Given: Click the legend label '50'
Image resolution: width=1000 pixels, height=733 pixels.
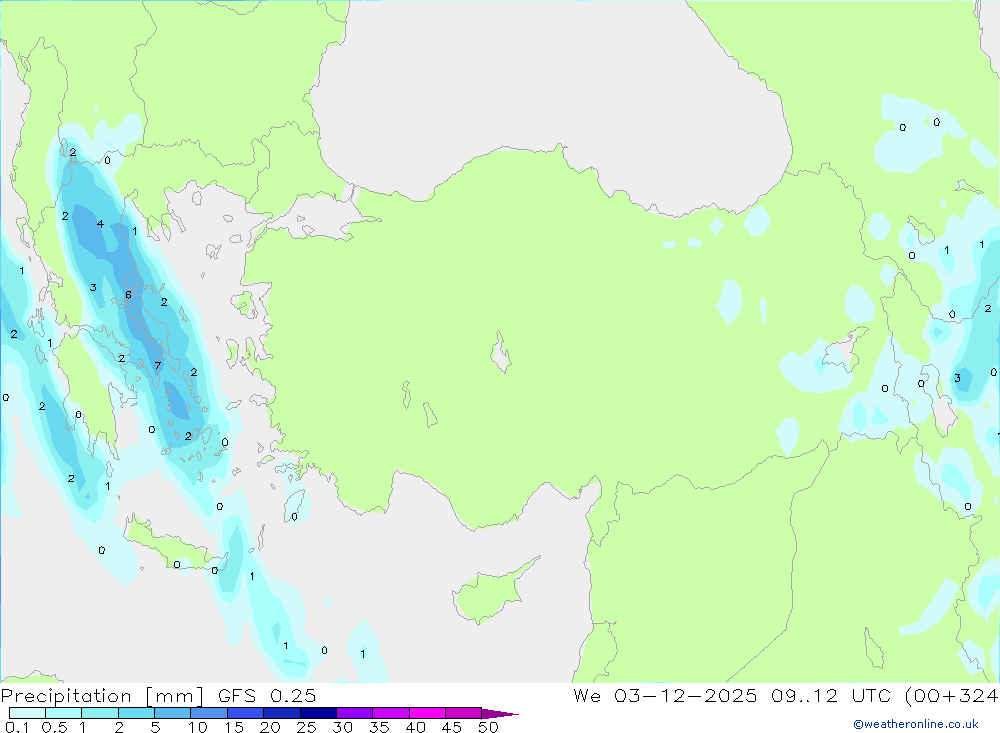Looking at the screenshot, I should tap(488, 727).
